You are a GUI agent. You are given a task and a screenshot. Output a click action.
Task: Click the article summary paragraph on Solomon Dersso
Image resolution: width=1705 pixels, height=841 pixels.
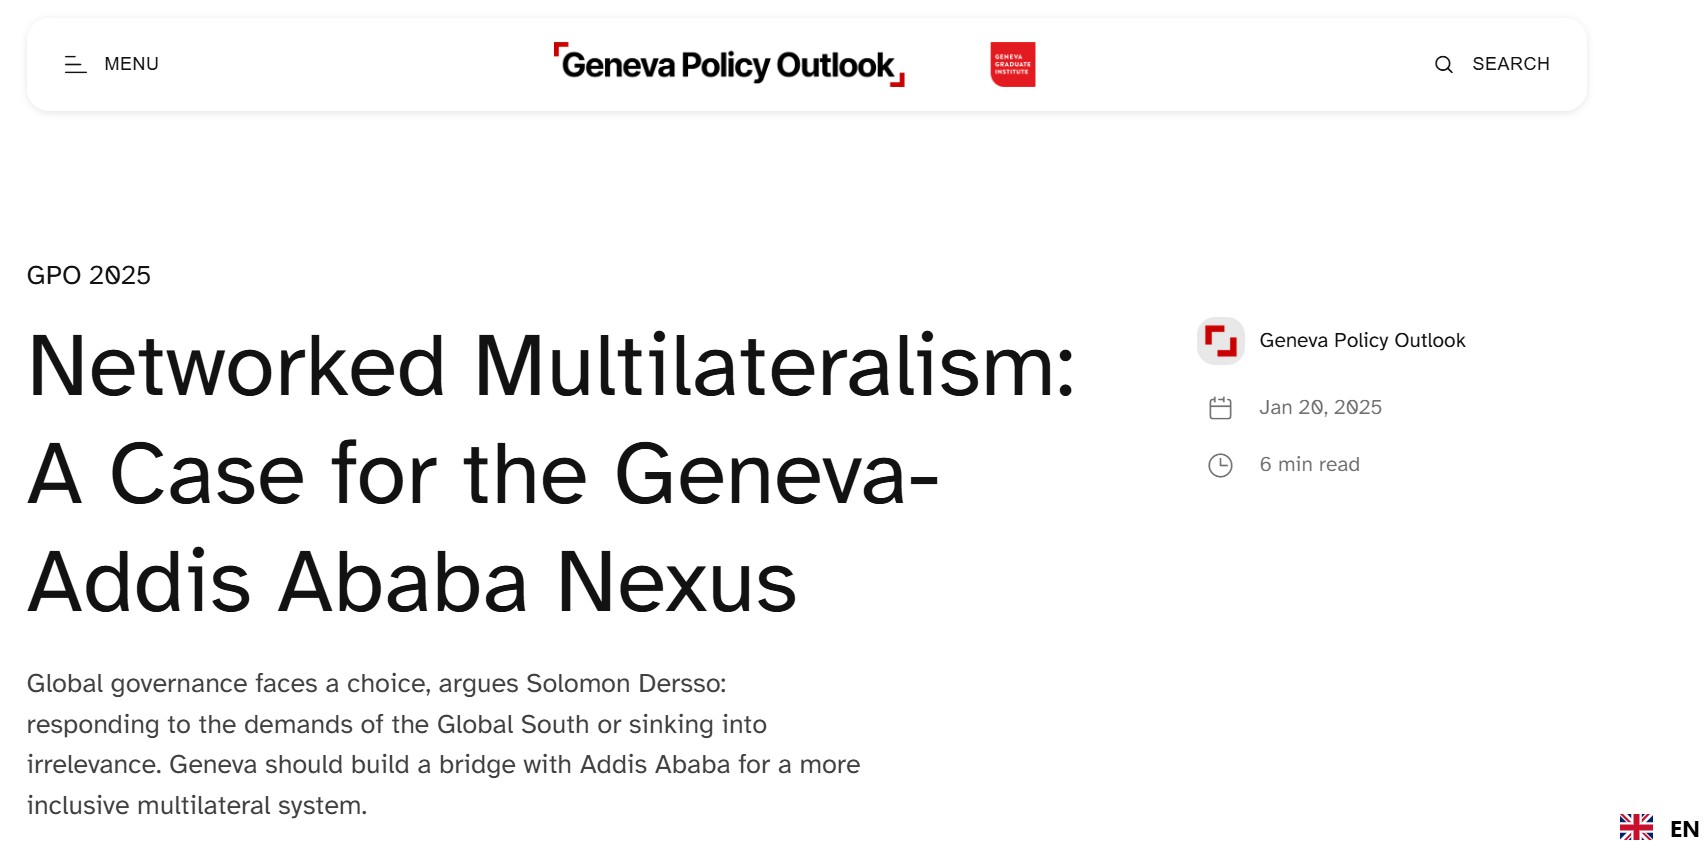(x=443, y=744)
